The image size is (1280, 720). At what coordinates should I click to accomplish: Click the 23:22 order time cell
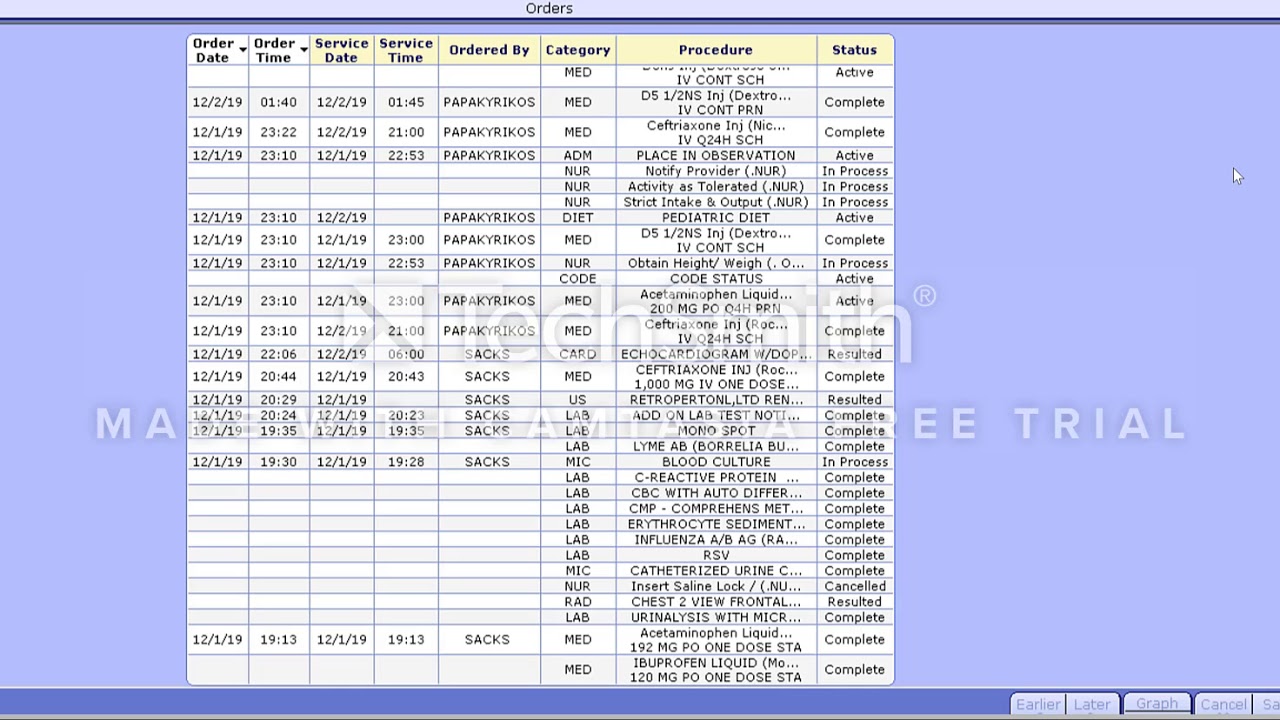pyautogui.click(x=278, y=132)
